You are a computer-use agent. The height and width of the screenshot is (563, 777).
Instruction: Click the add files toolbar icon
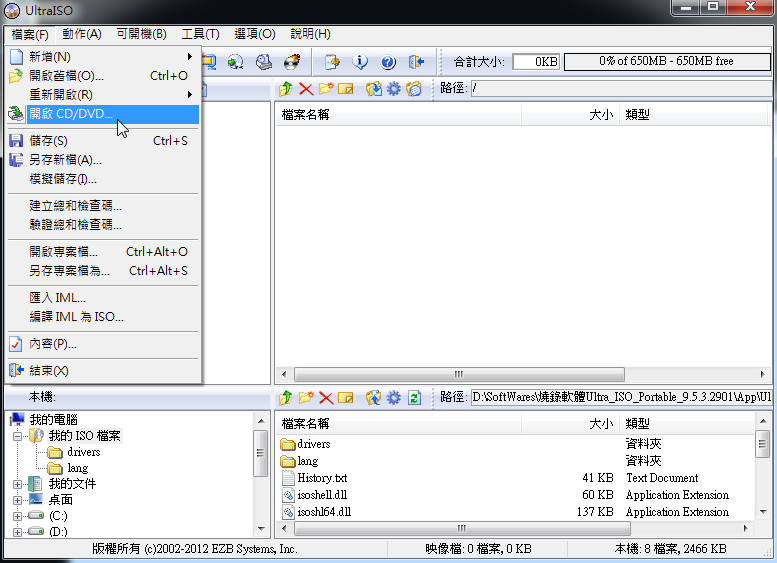333,62
